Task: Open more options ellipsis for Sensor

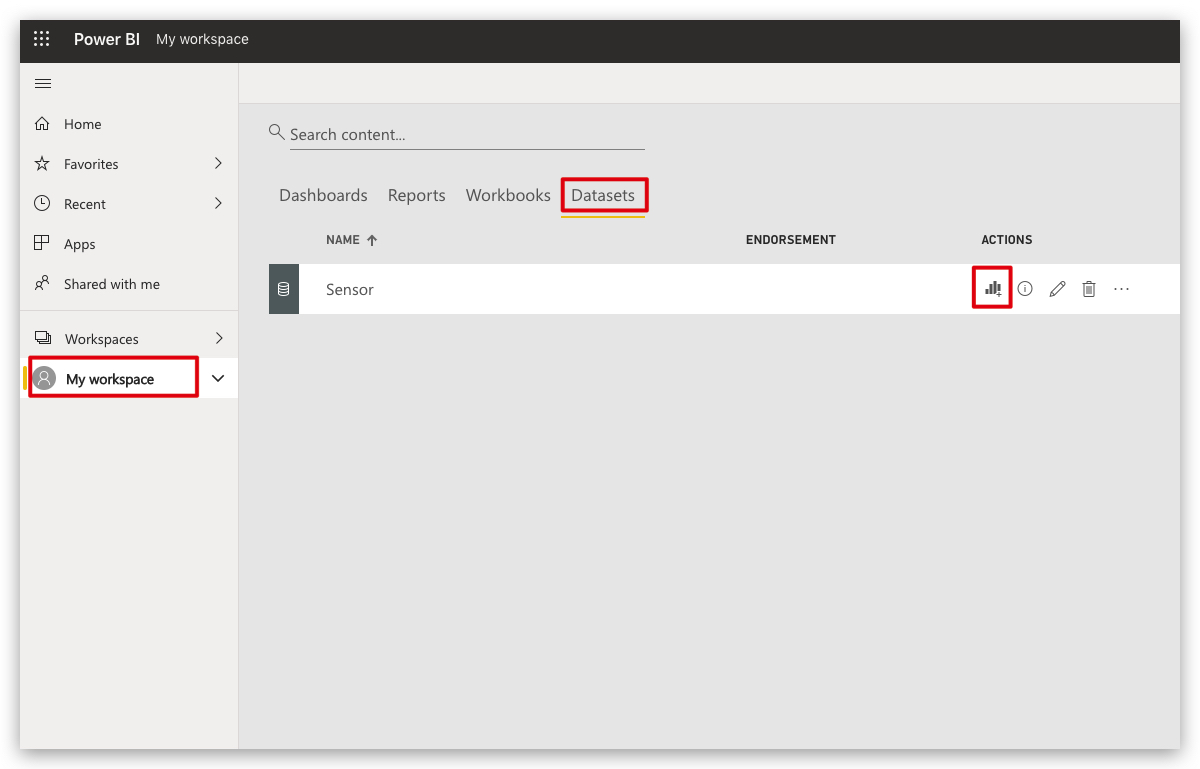Action: tap(1121, 289)
